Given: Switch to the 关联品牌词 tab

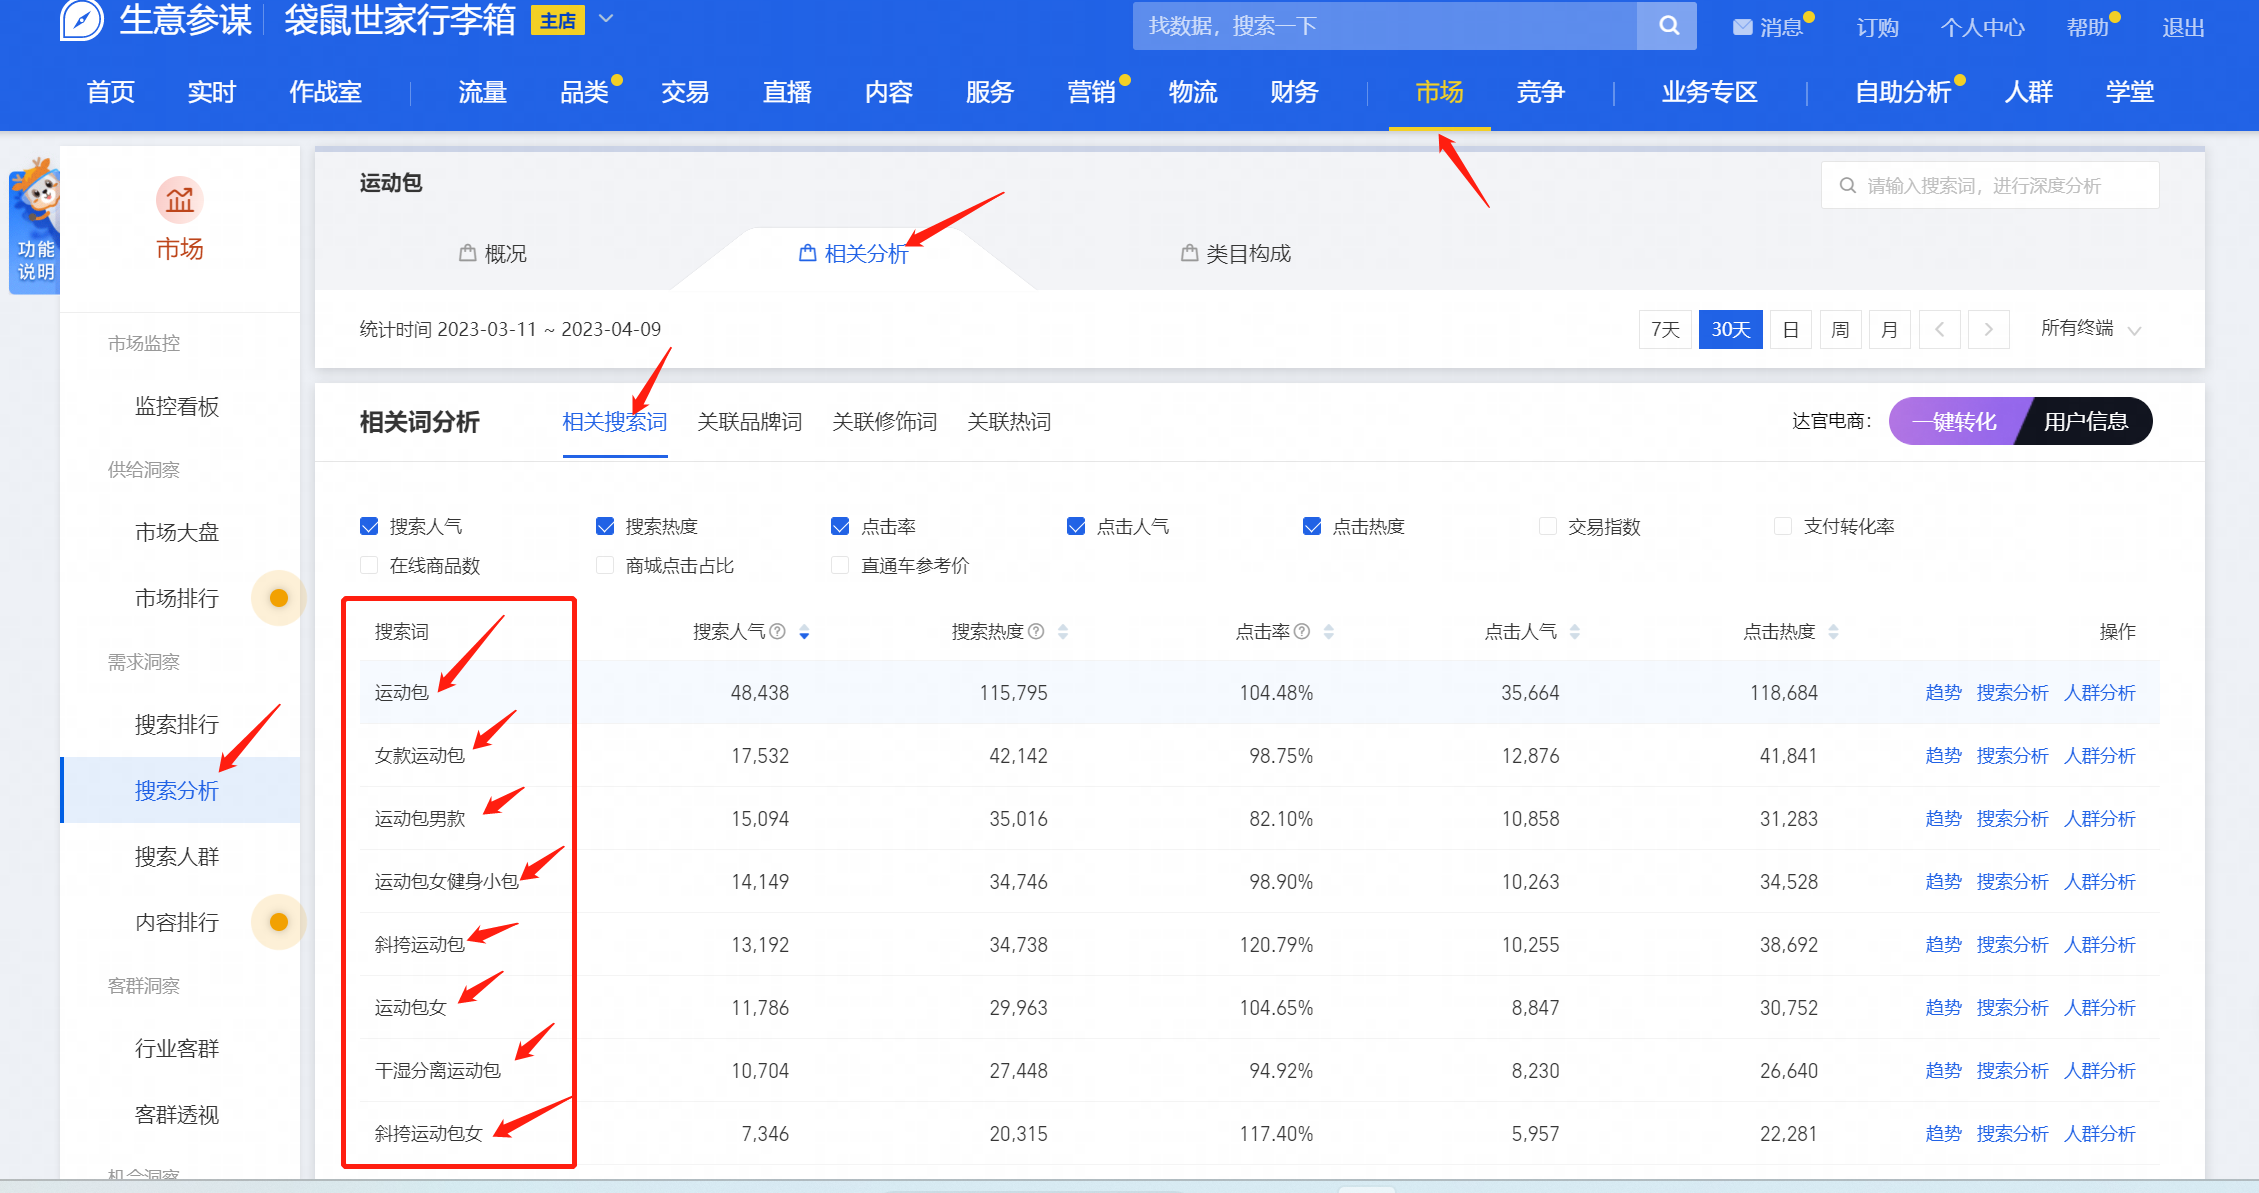Looking at the screenshot, I should tap(749, 422).
